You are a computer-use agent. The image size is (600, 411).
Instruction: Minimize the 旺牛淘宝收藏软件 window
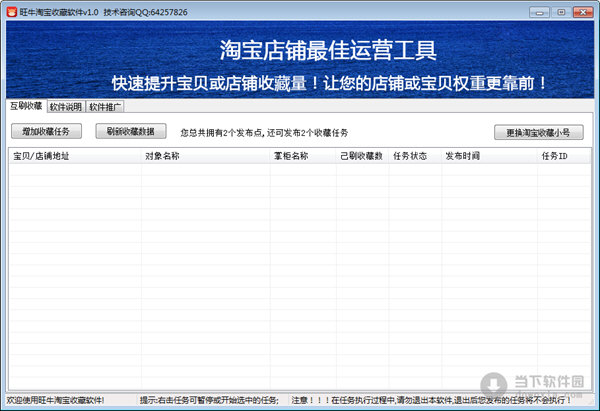[540, 12]
